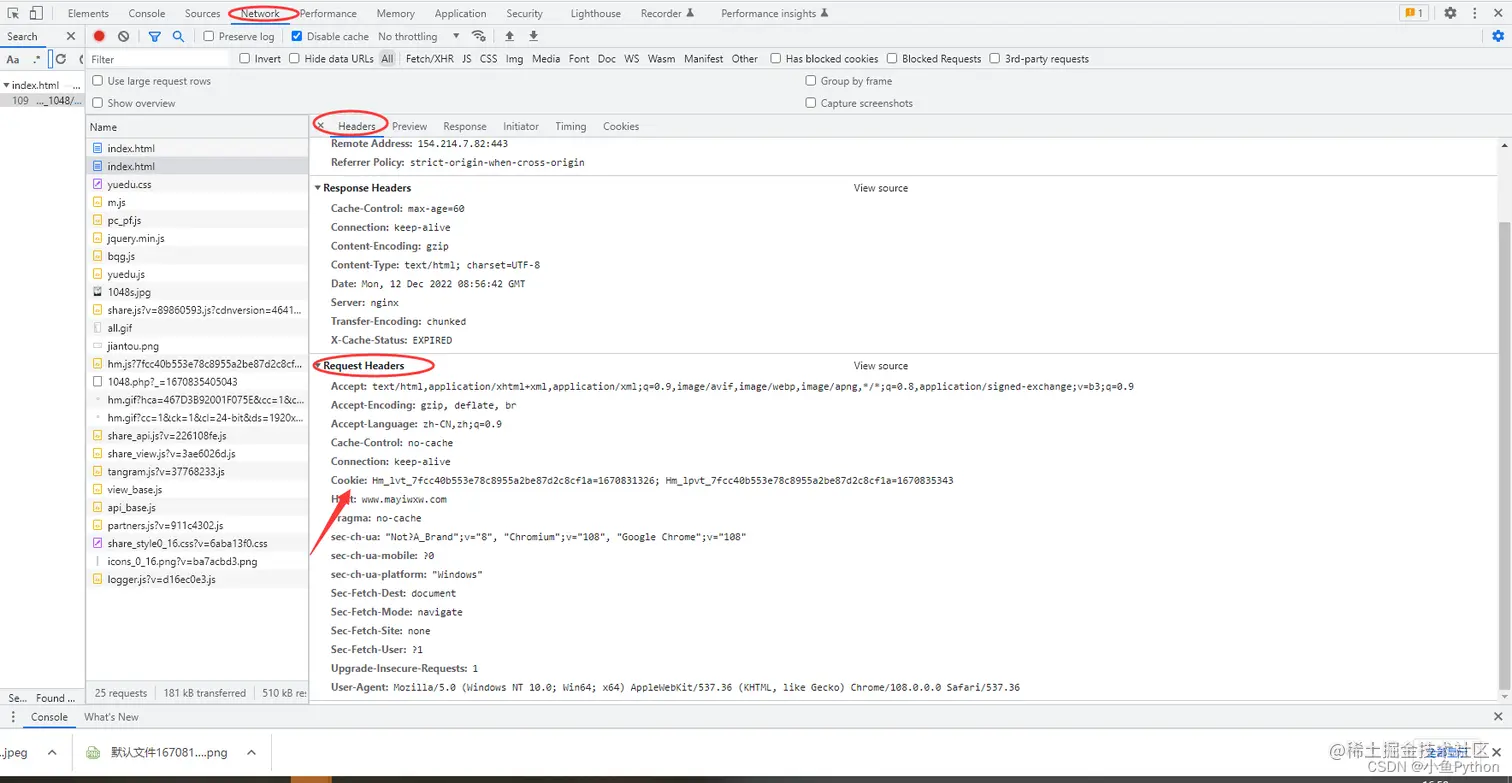Switch to the Preview tab
Image resolution: width=1512 pixels, height=783 pixels.
[x=409, y=126]
